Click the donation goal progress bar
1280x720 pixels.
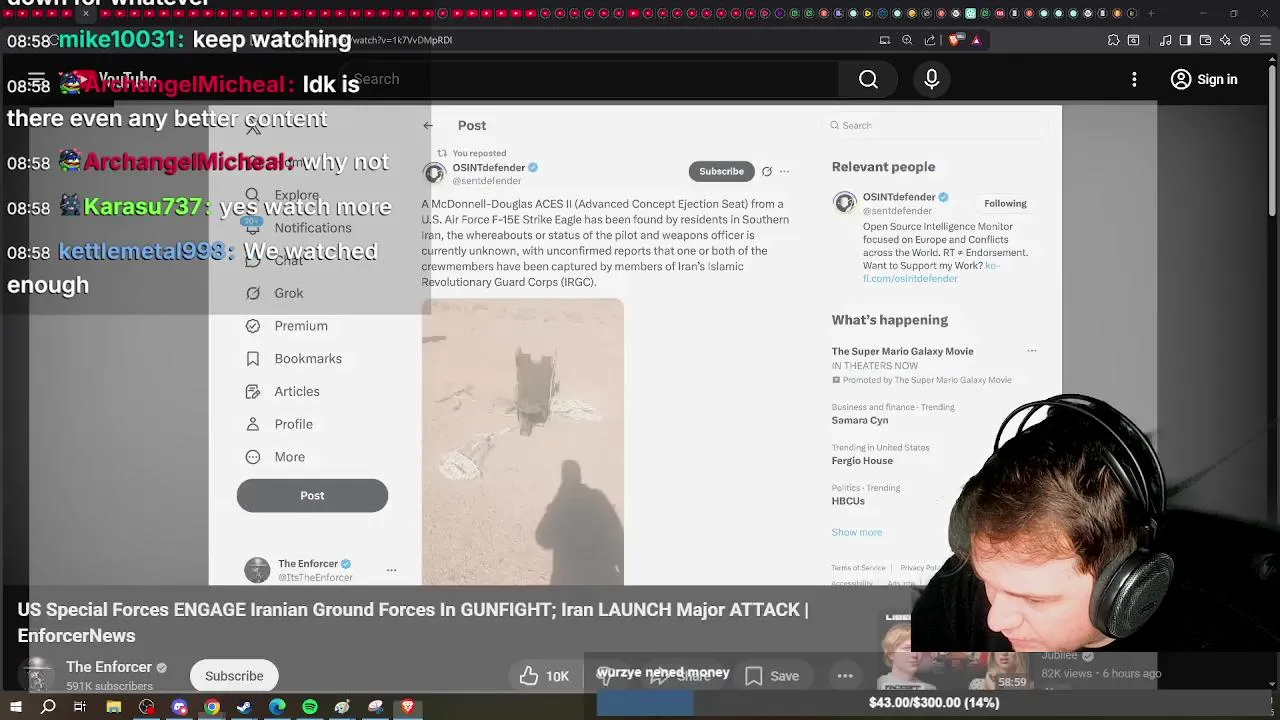[x=934, y=703]
